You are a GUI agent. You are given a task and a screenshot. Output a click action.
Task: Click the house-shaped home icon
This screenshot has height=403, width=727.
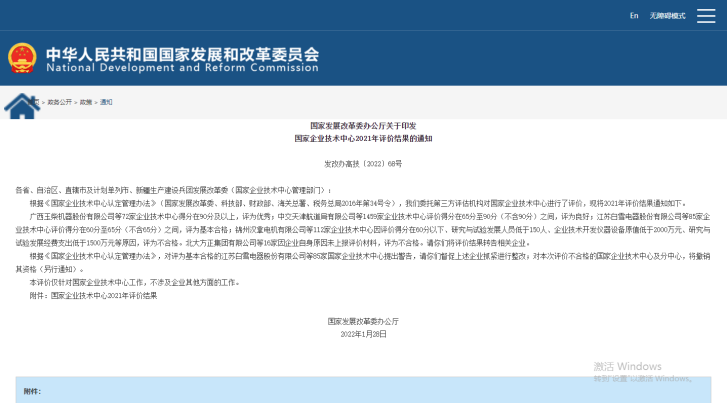click(20, 104)
